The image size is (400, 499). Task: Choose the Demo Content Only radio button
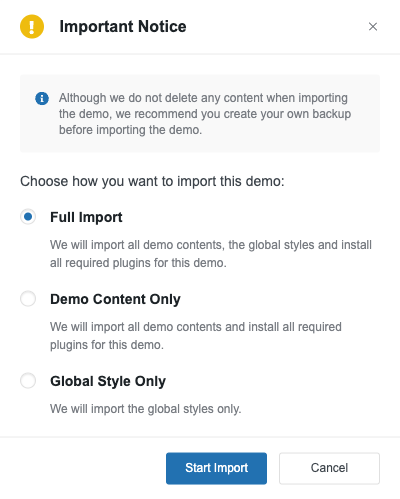(28, 299)
